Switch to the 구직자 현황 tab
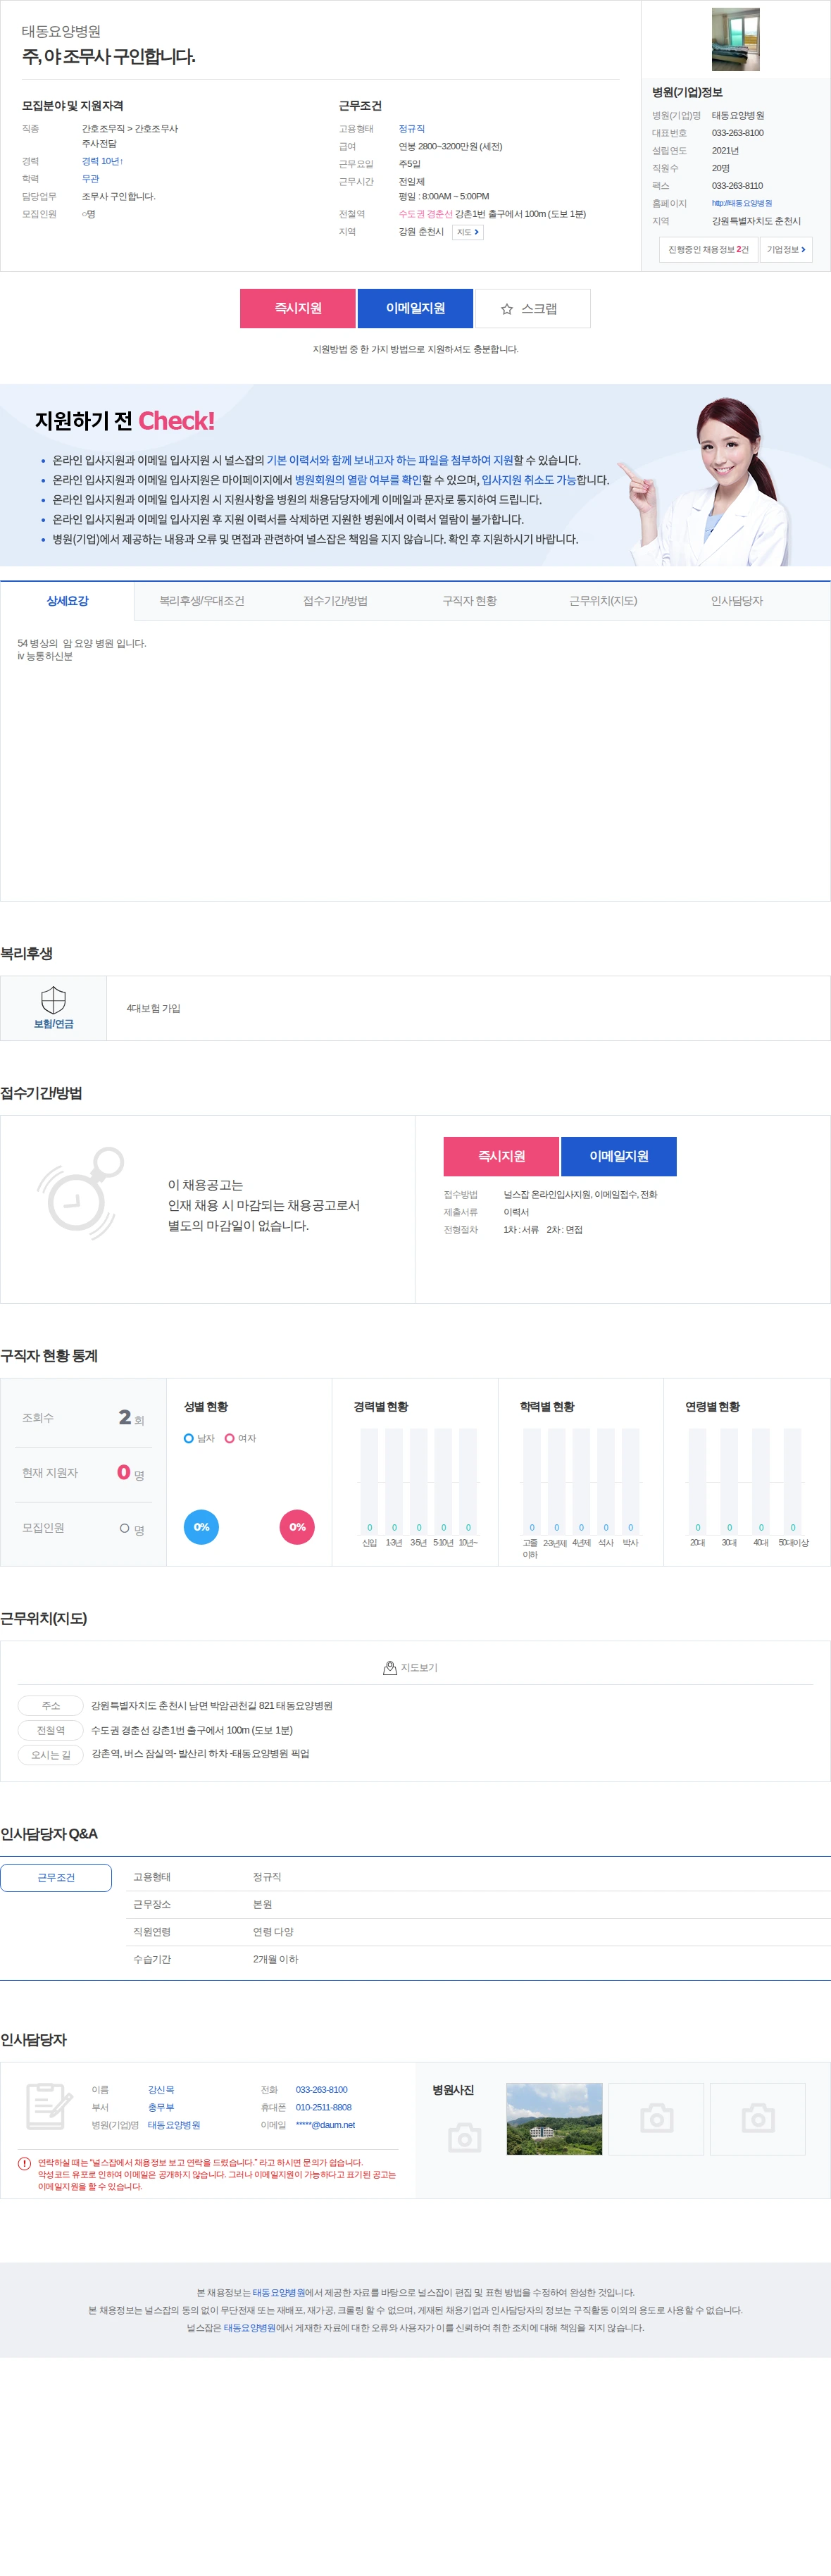This screenshot has width=831, height=2576. tap(470, 601)
